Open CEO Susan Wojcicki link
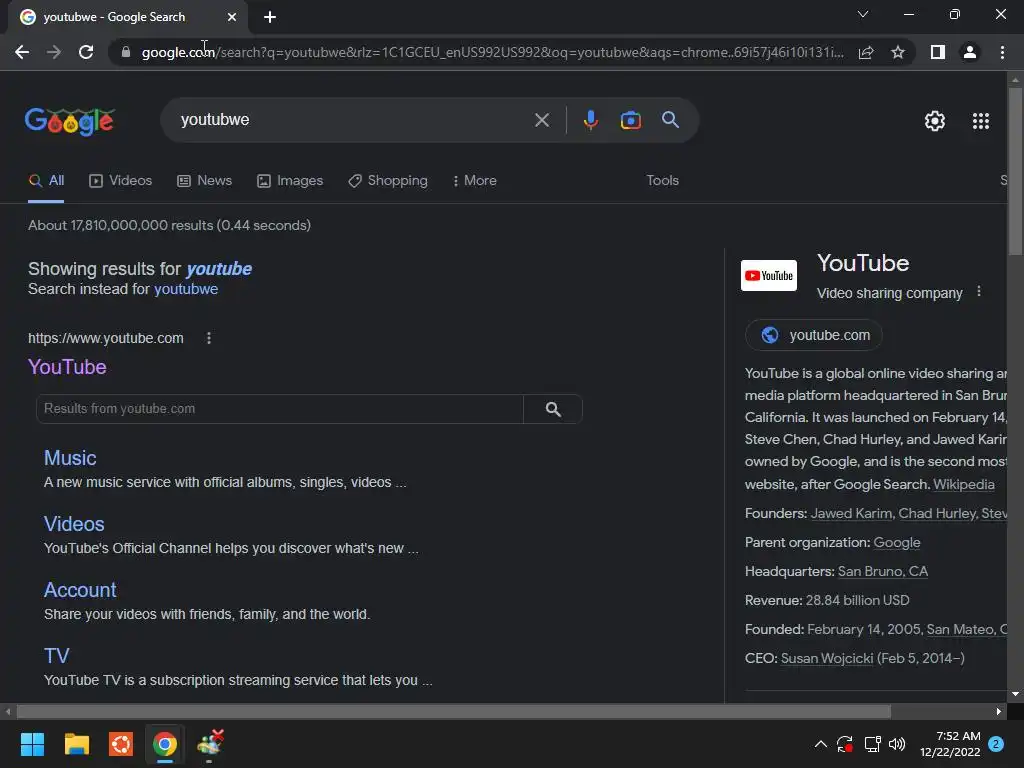This screenshot has width=1024, height=768. (827, 658)
